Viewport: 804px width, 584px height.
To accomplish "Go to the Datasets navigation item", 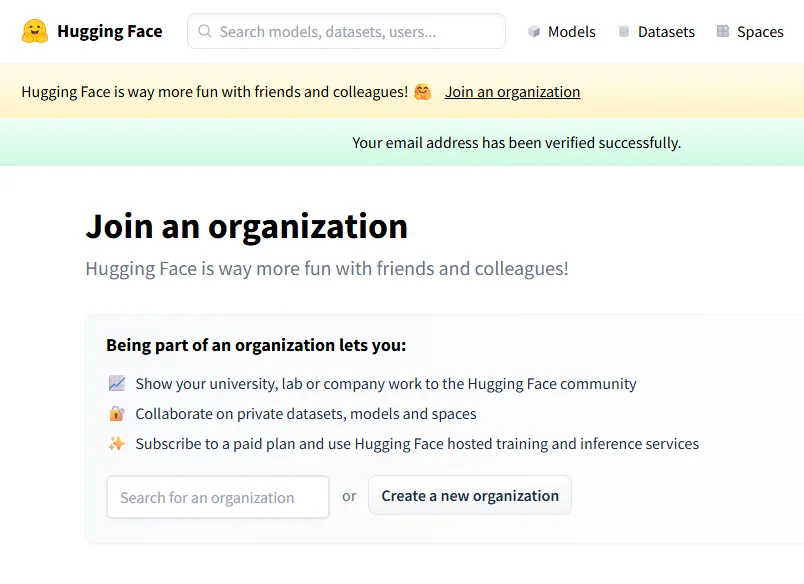I will click(666, 32).
